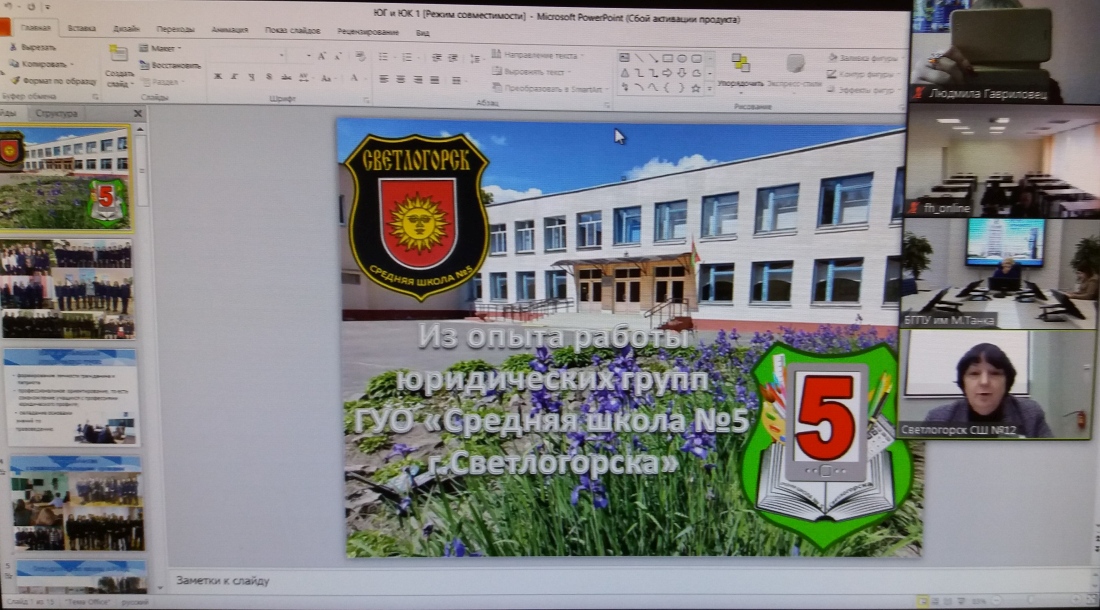The image size is (1100, 610).
Task: Select the second slide thumbnail with group photos
Action: (67, 289)
